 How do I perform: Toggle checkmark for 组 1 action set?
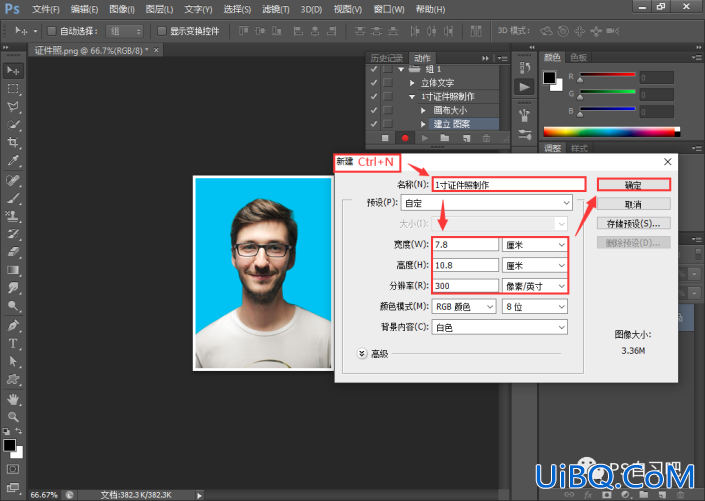(x=374, y=69)
